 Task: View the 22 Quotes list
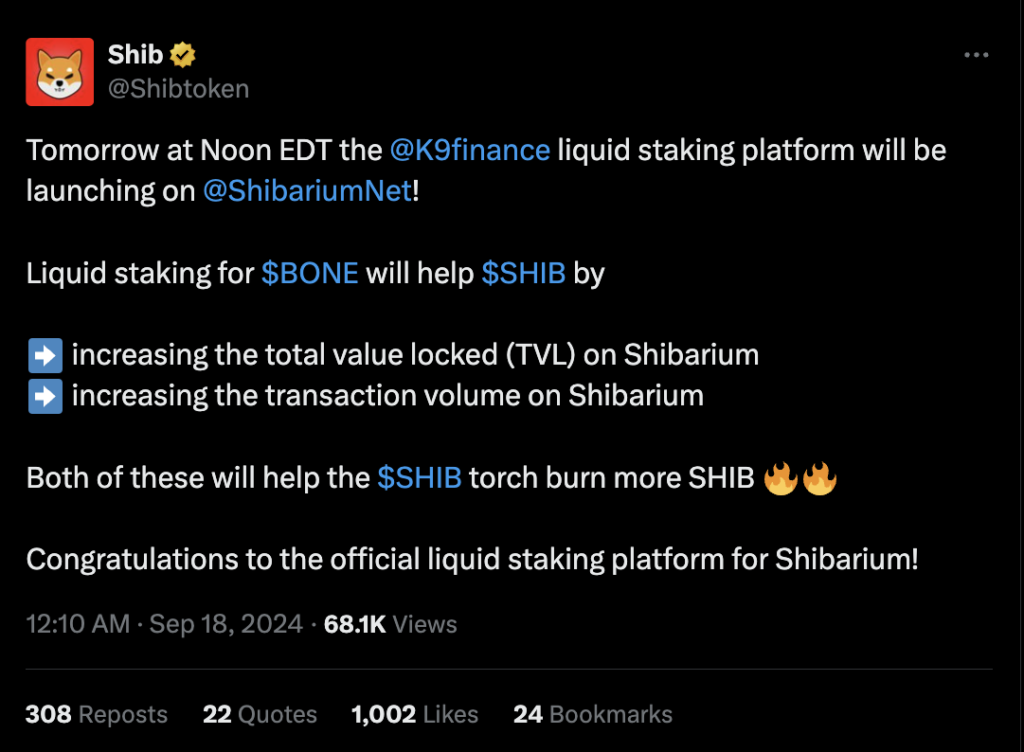(260, 714)
